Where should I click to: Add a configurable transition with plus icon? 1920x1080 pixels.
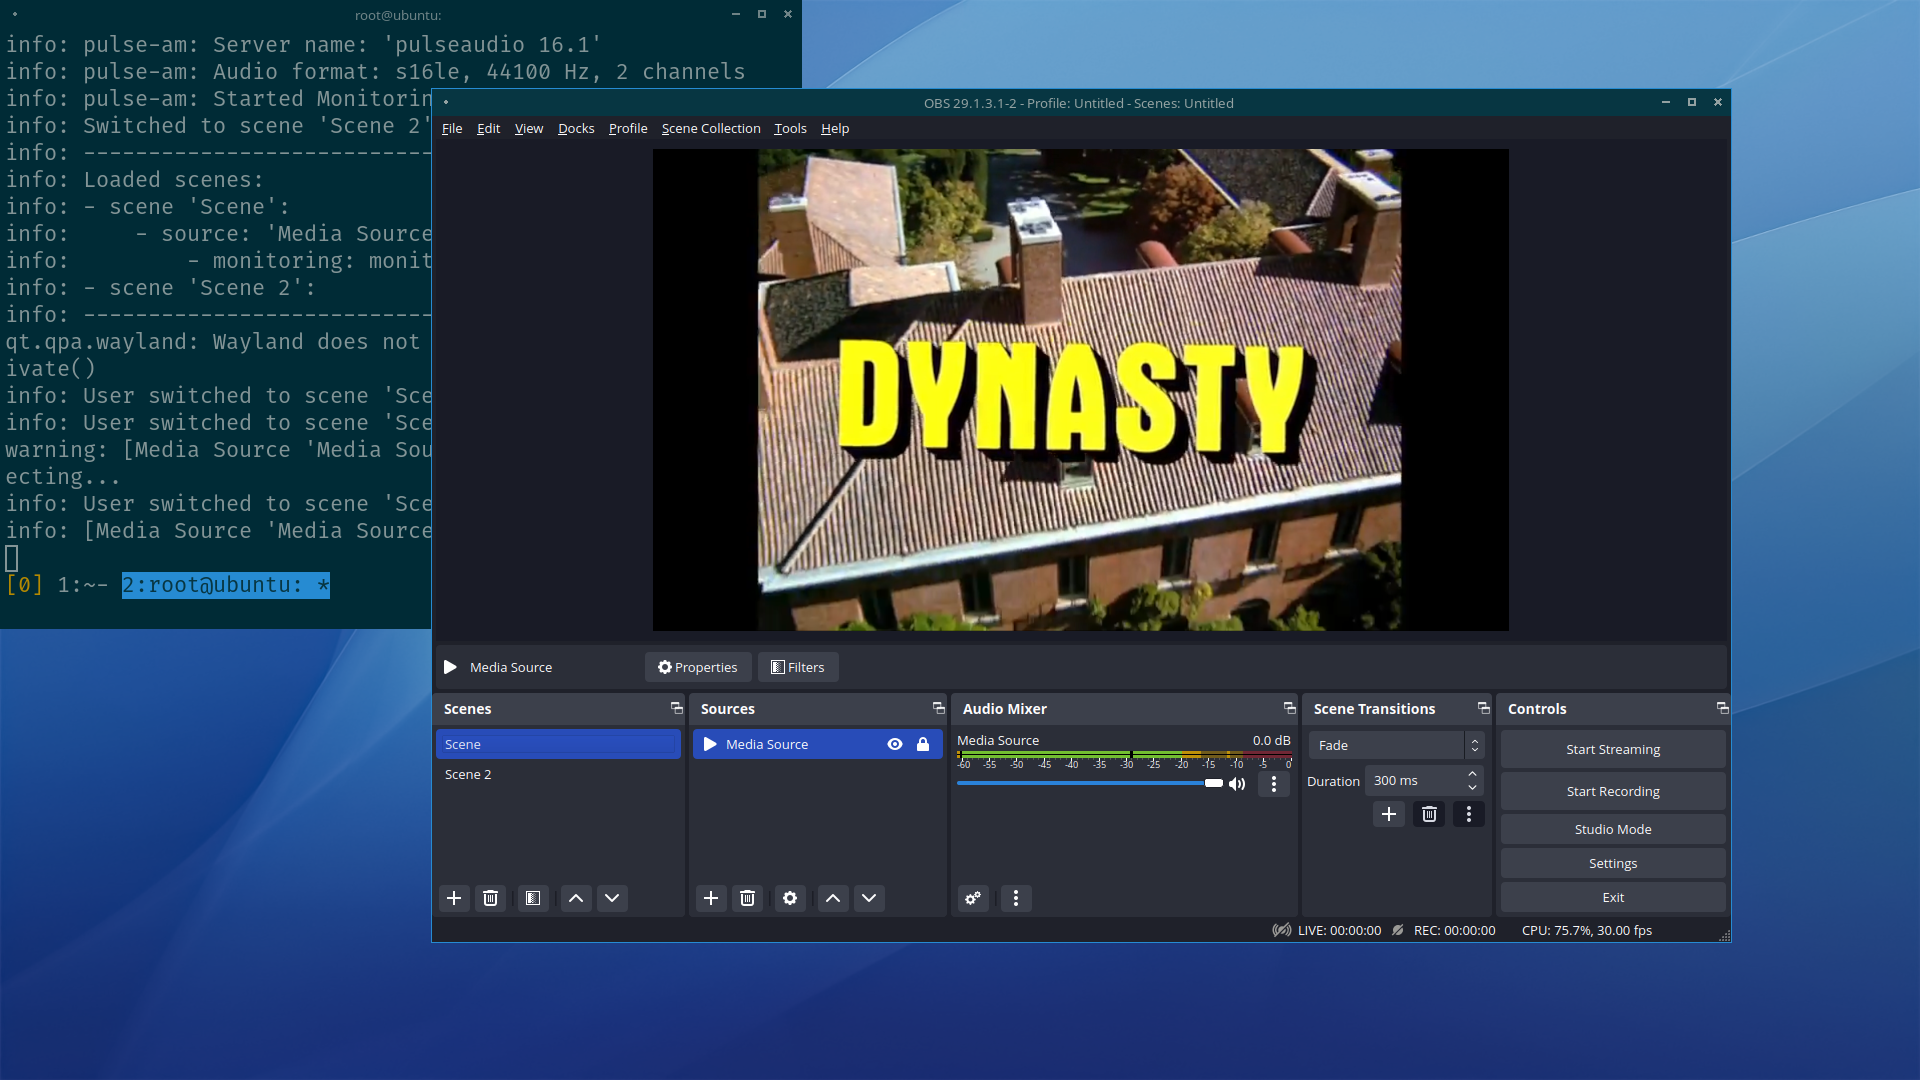coord(1389,814)
